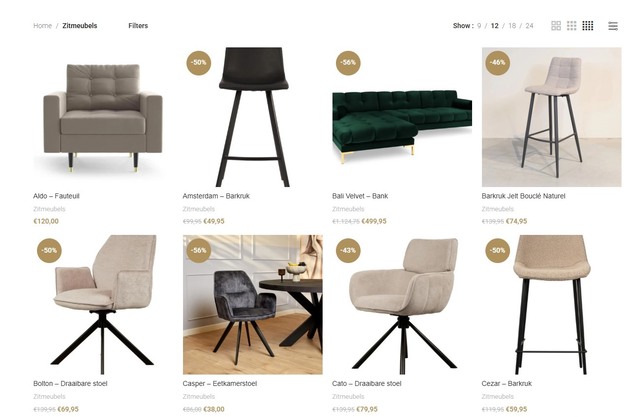Open the sorting options icon at top right
625x417 pixels.
[x=613, y=26]
